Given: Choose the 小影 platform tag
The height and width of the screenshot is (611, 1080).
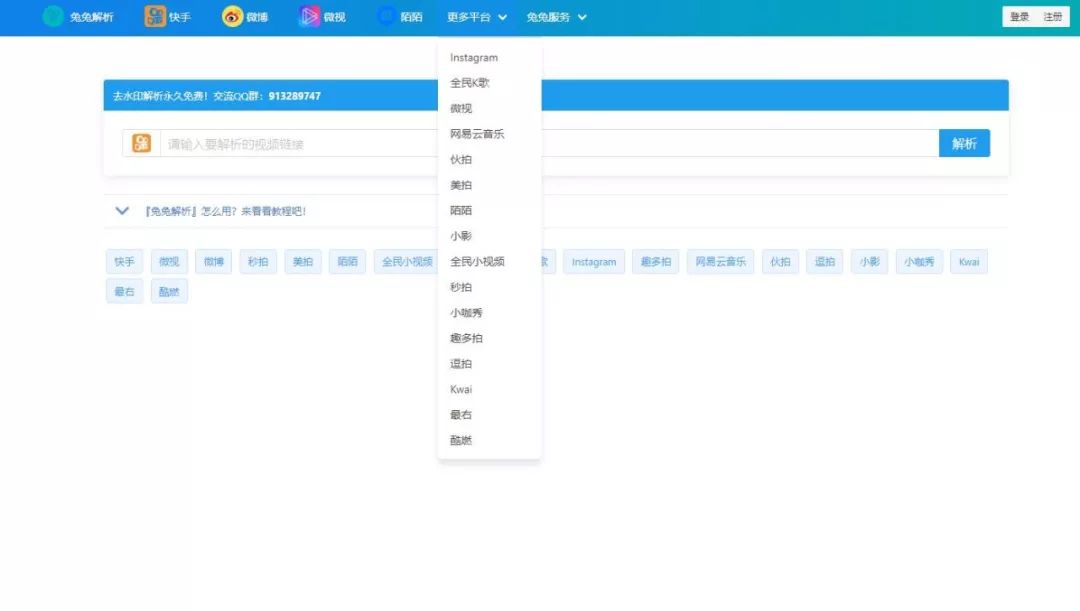Looking at the screenshot, I should click(869, 262).
